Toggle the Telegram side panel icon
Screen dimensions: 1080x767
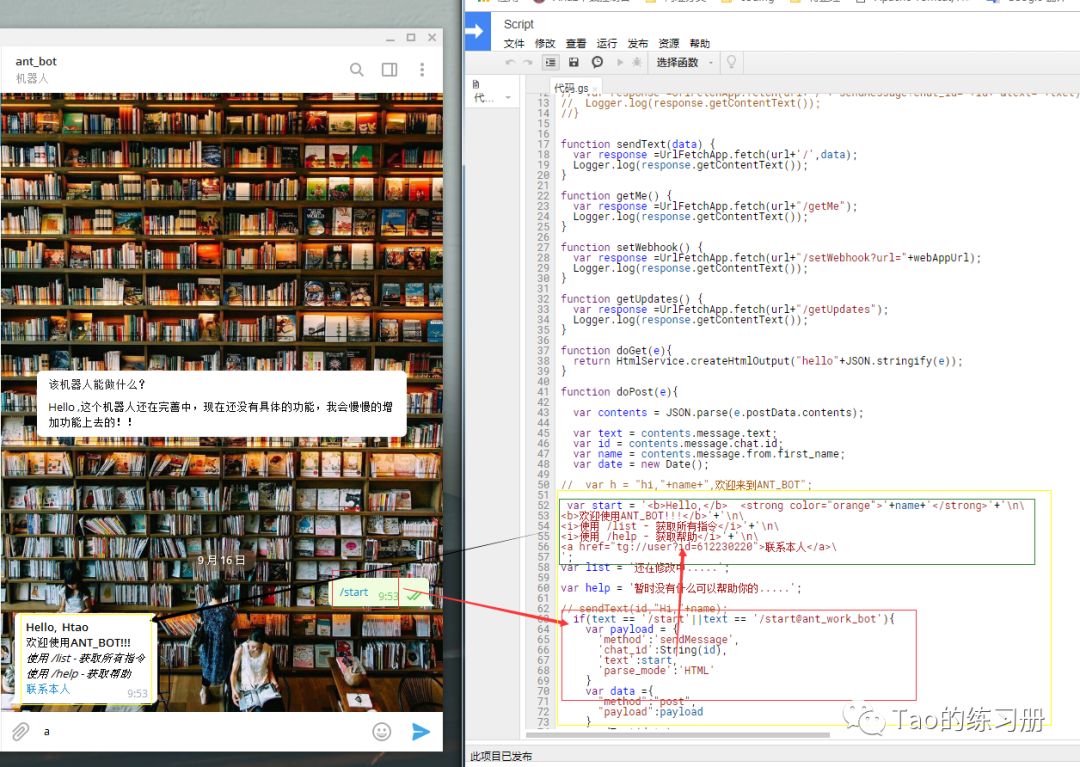390,70
